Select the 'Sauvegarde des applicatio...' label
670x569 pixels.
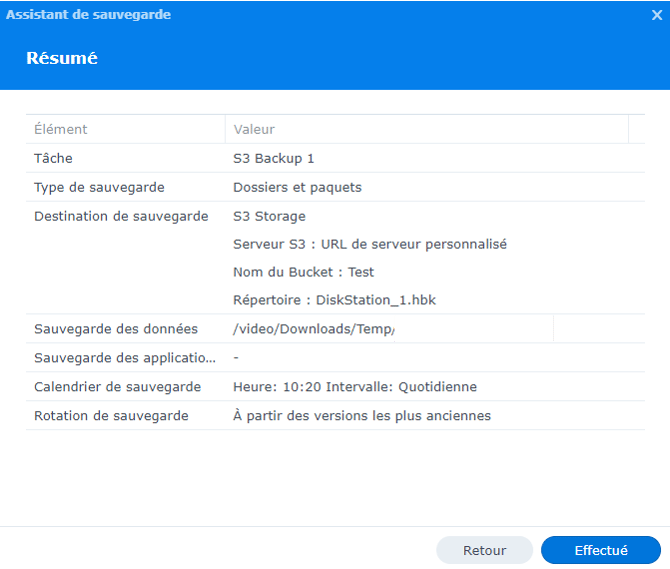(125, 358)
